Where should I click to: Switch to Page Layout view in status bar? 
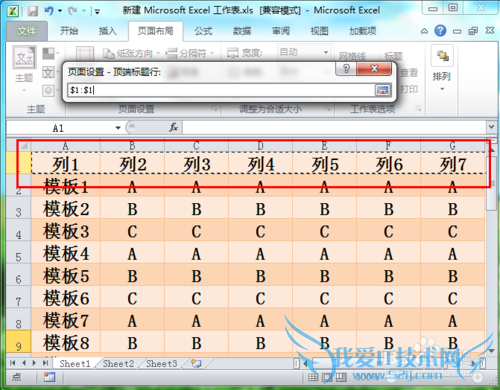click(327, 377)
